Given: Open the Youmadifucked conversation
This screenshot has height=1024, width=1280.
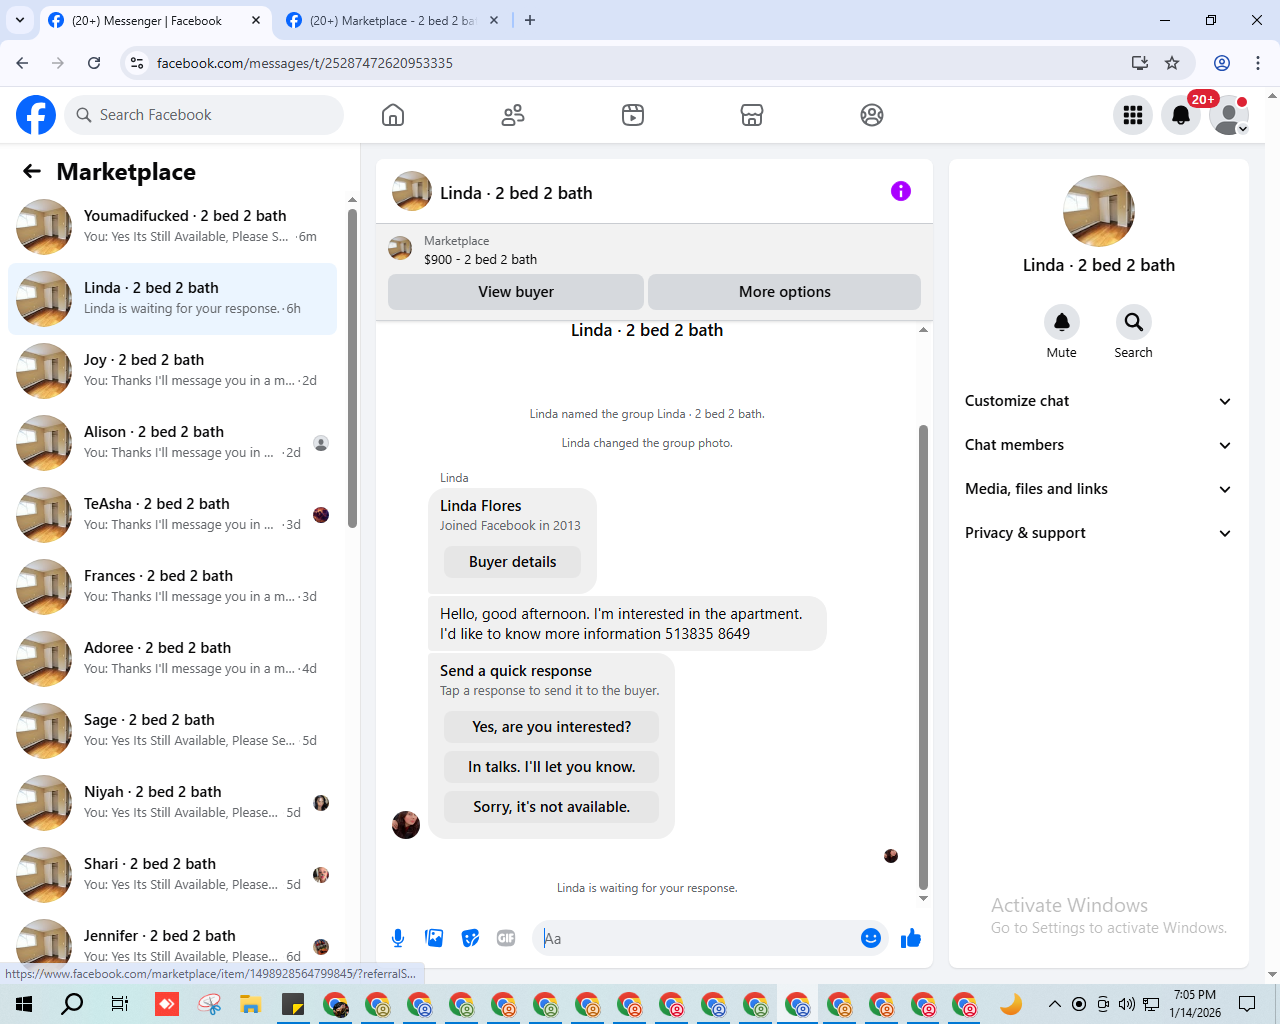Looking at the screenshot, I should pyautogui.click(x=172, y=227).
